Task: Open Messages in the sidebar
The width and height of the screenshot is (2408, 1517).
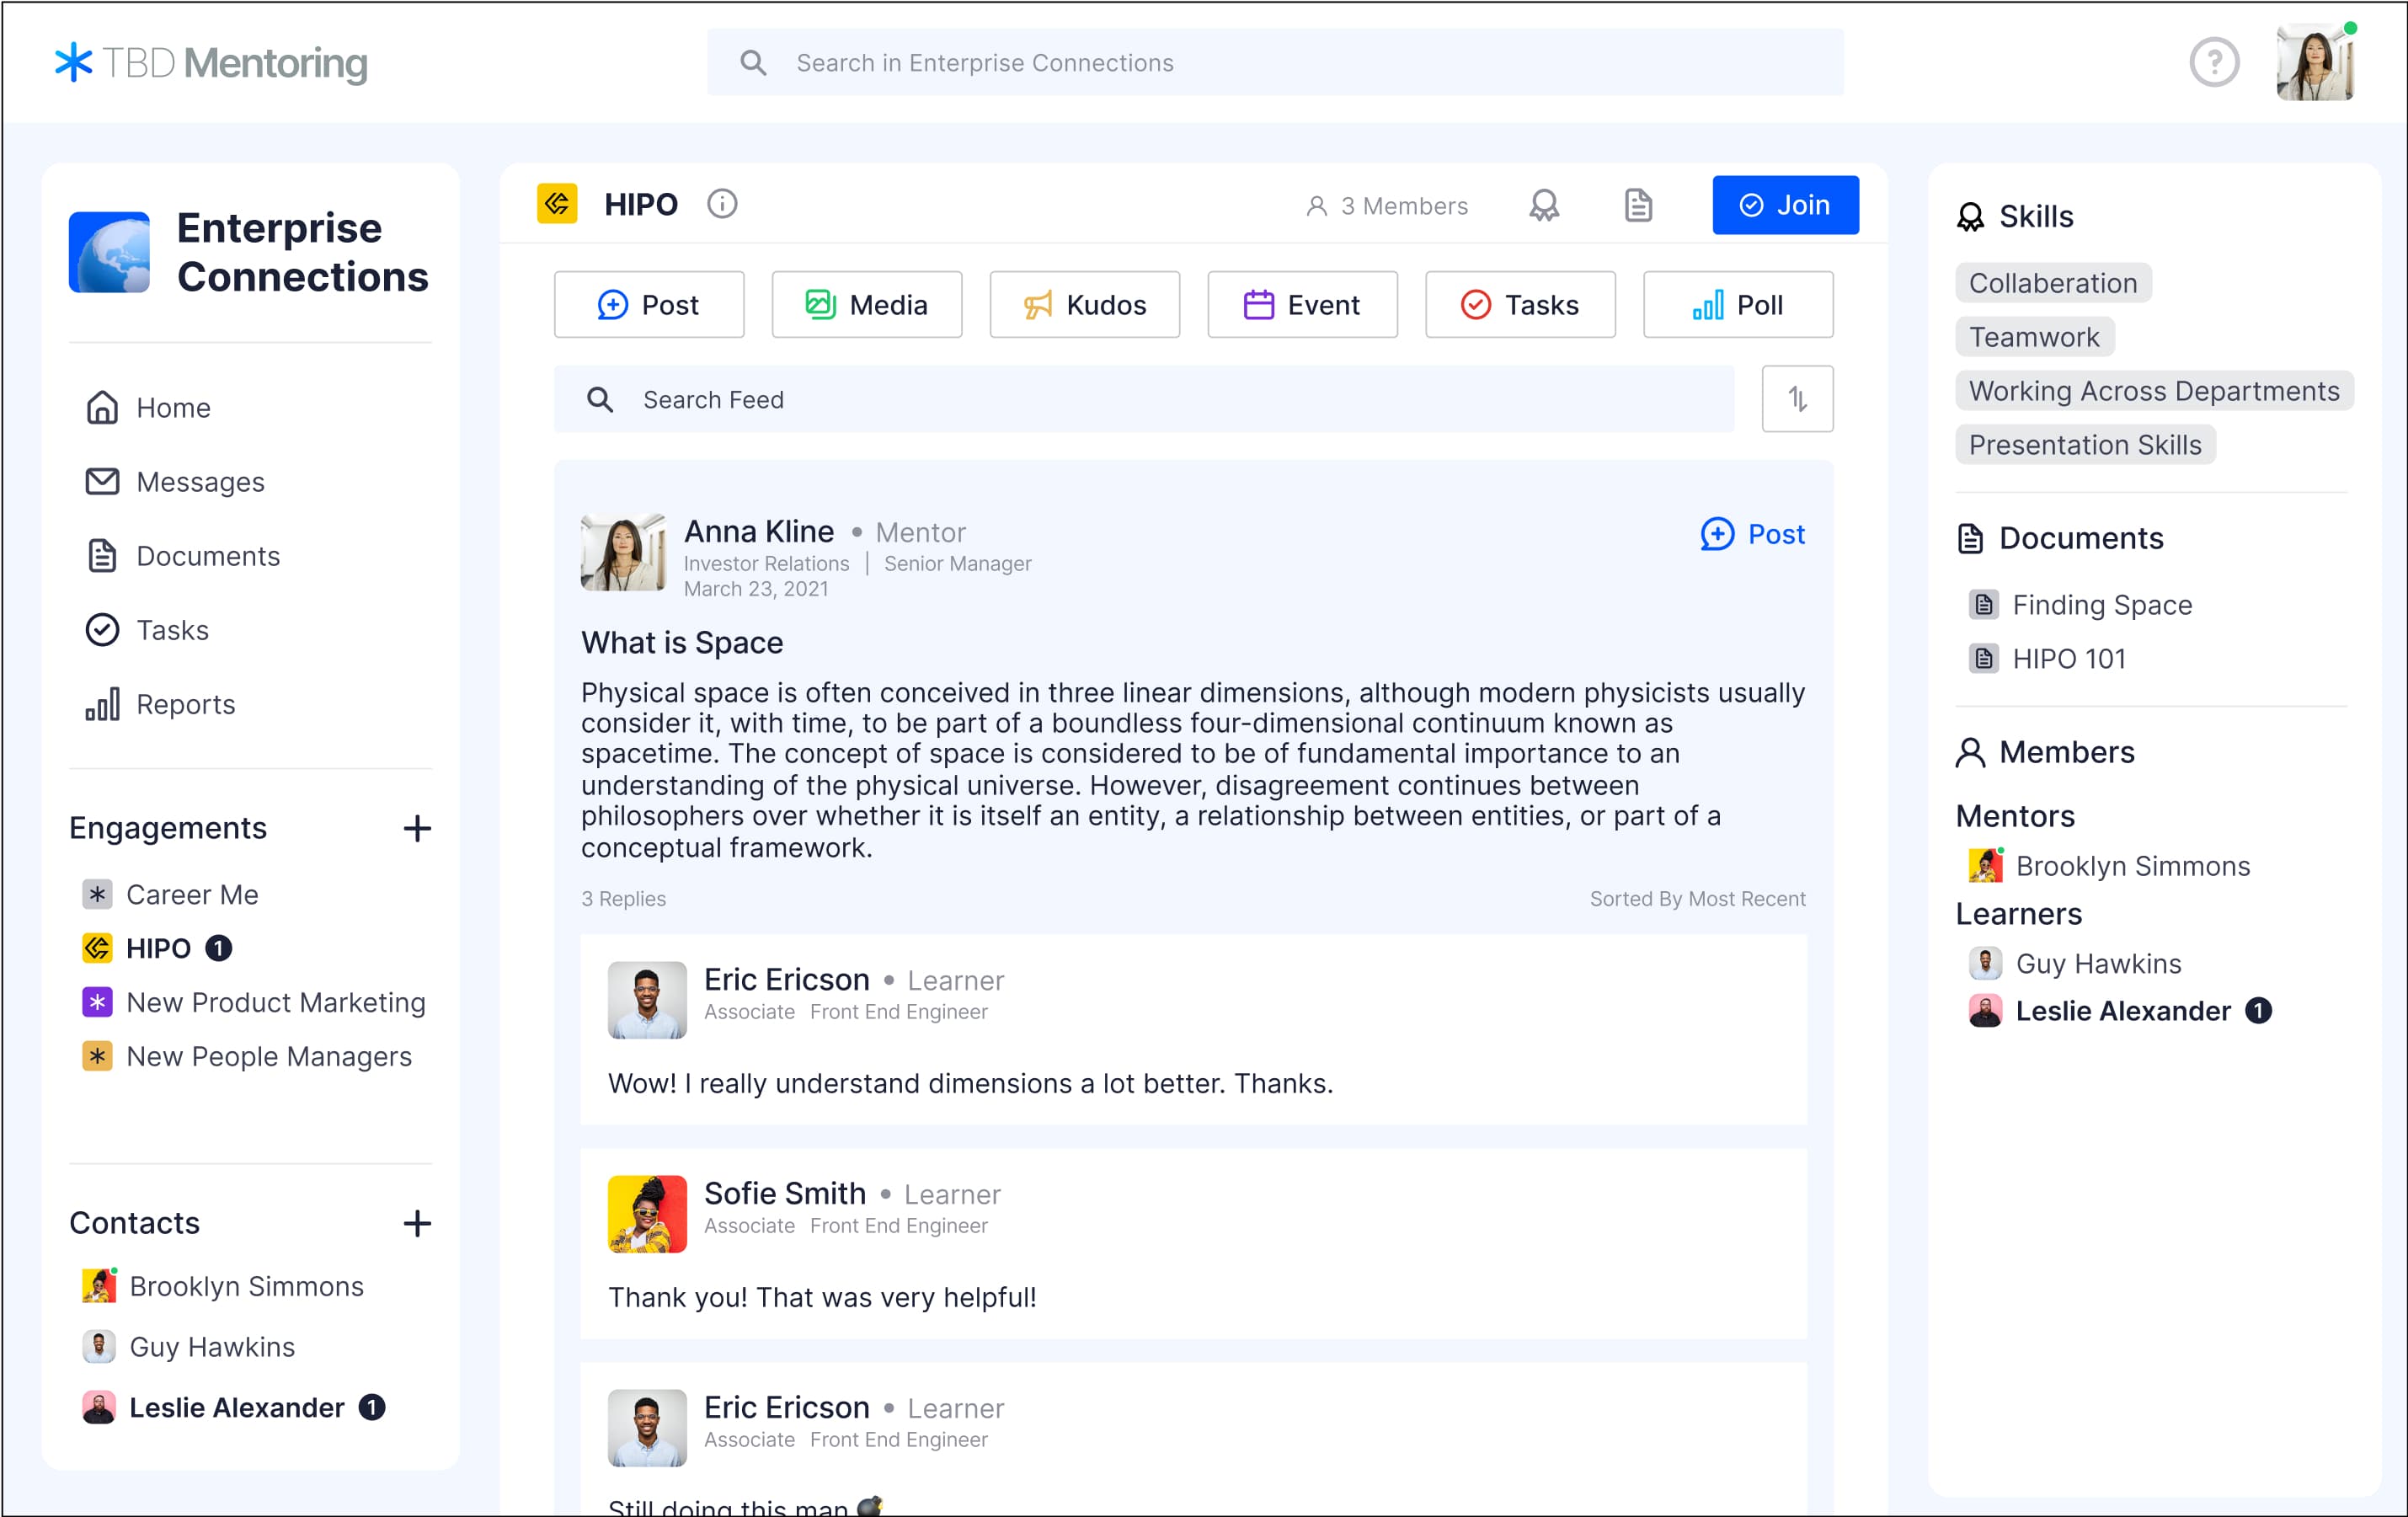Action: tap(175, 482)
